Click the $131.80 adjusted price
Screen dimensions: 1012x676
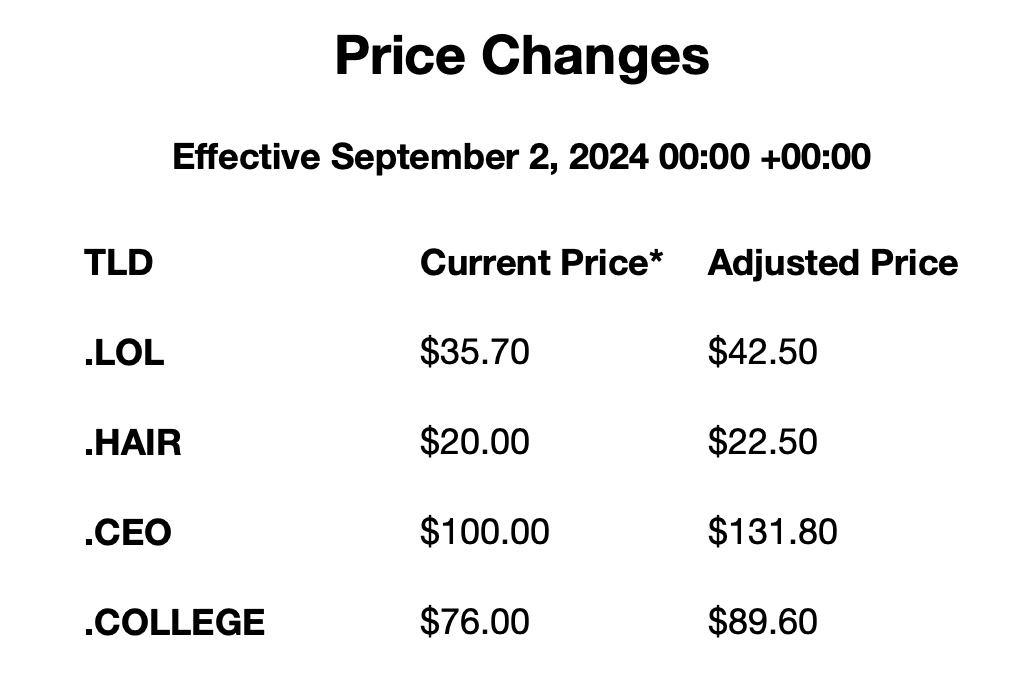coord(772,532)
